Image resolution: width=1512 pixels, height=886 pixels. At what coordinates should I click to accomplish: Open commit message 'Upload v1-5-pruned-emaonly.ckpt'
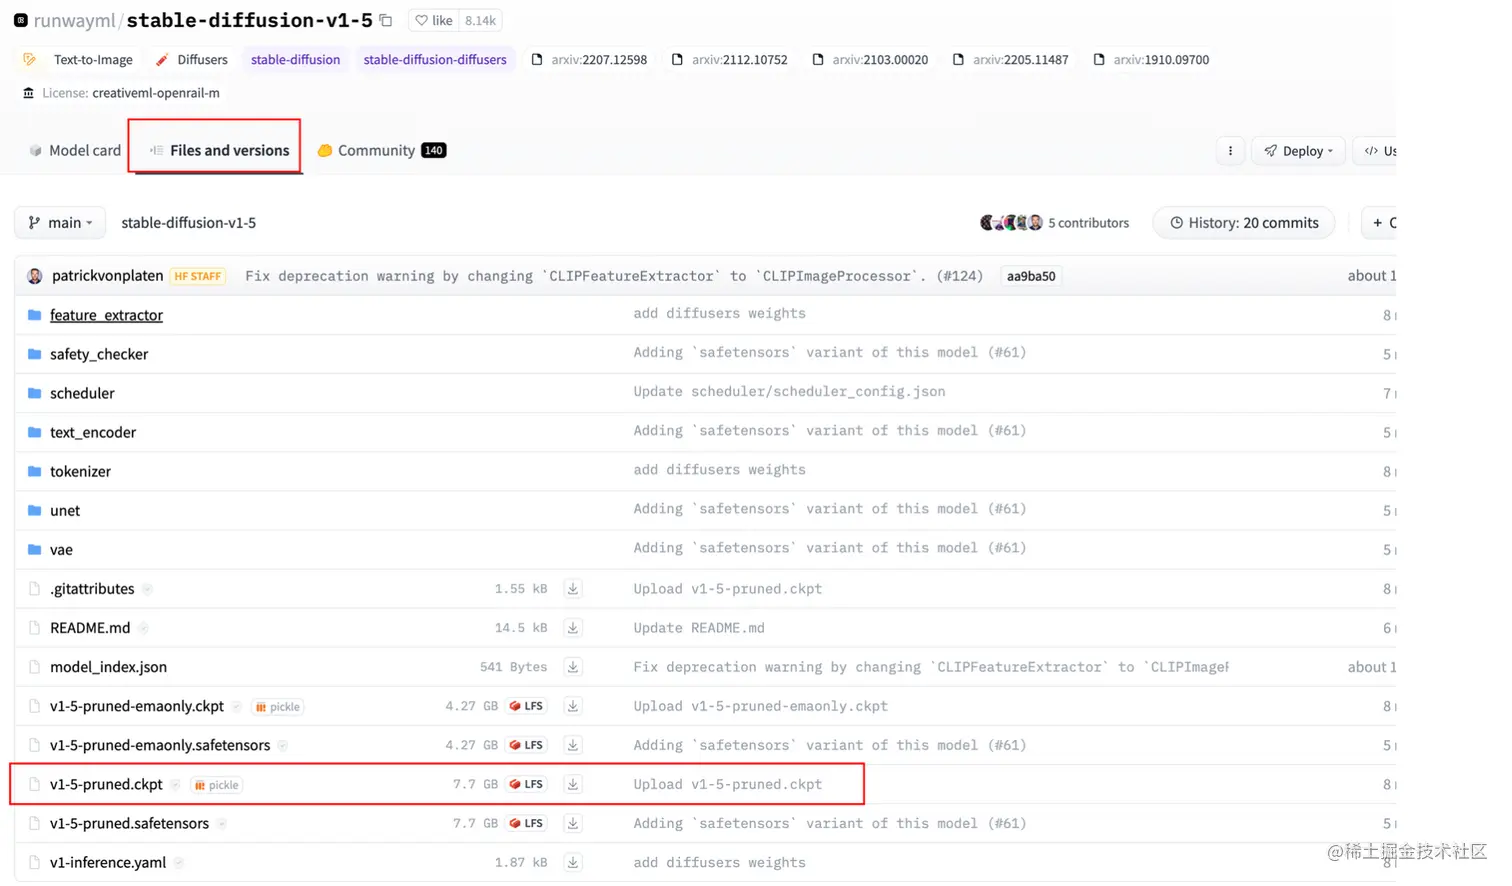click(x=761, y=706)
